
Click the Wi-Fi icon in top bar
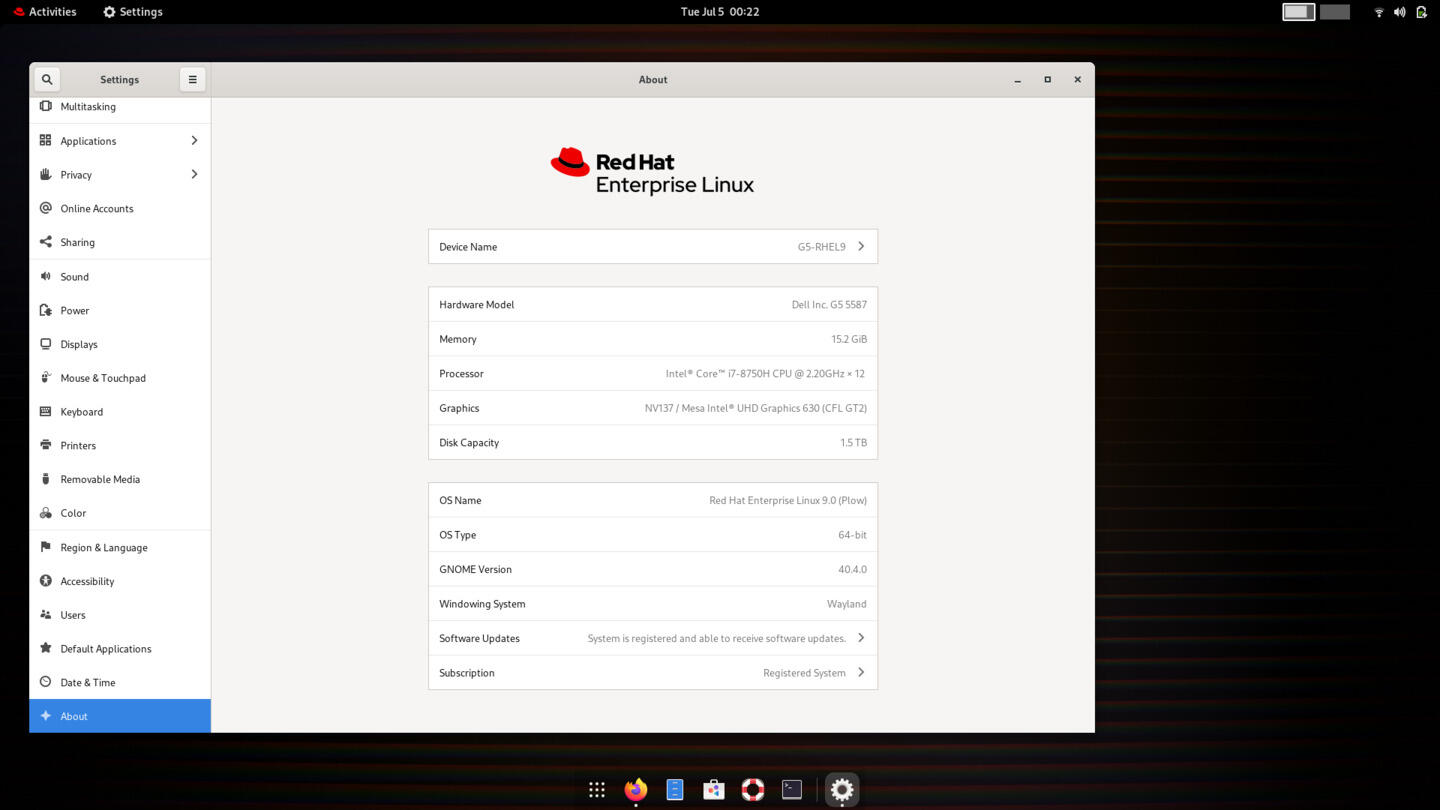click(x=1379, y=12)
